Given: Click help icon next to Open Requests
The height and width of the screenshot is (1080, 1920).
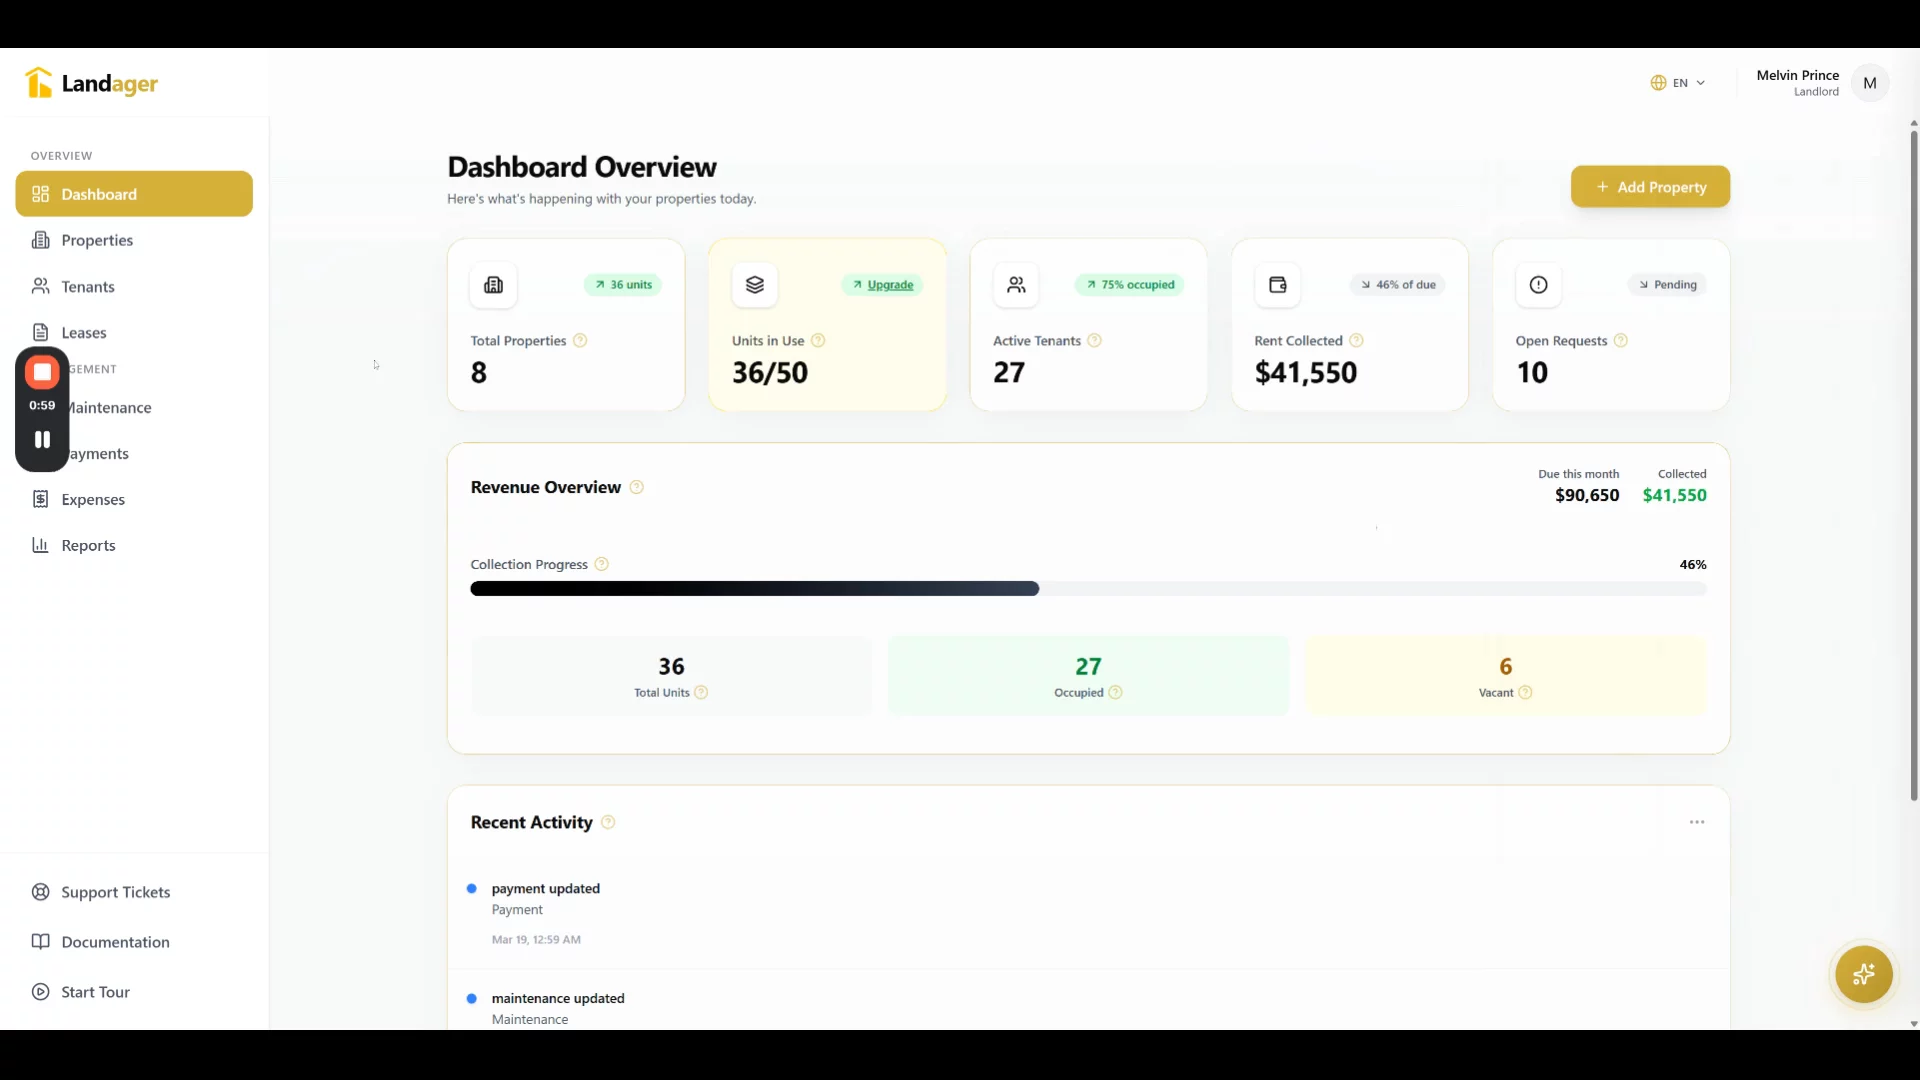Looking at the screenshot, I should pyautogui.click(x=1621, y=341).
